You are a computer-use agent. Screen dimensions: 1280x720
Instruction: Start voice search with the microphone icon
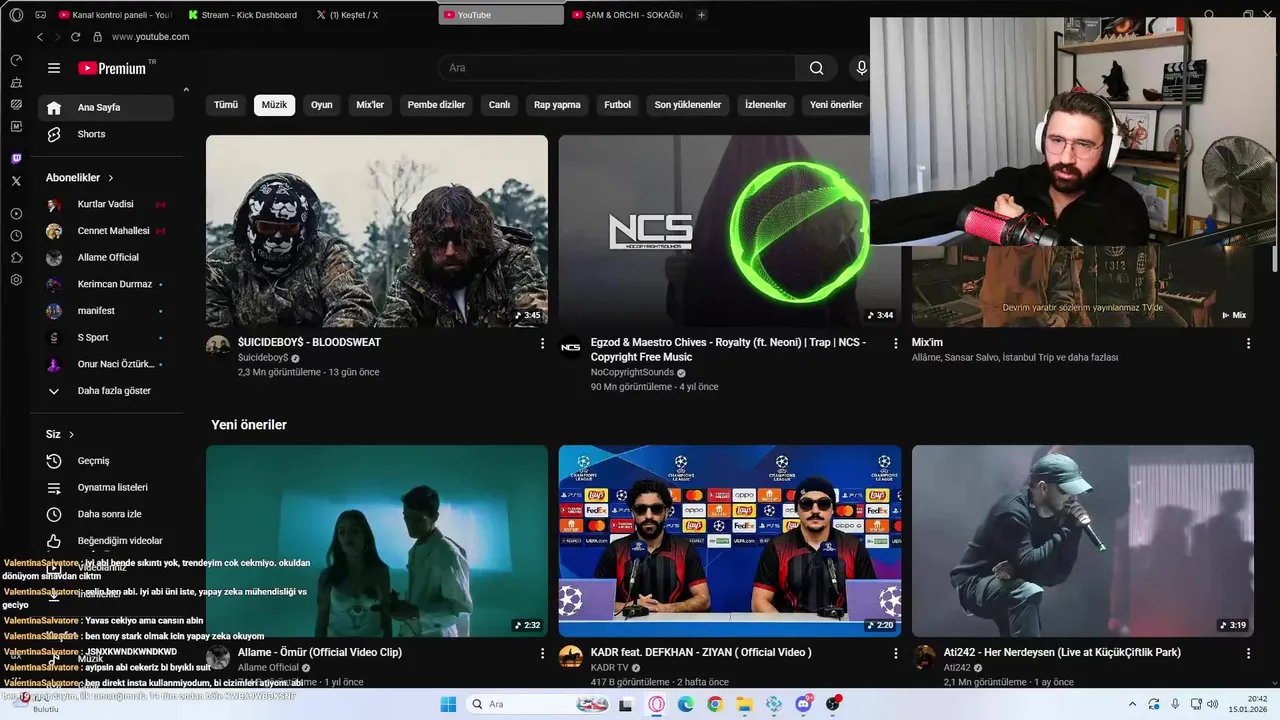(x=861, y=68)
